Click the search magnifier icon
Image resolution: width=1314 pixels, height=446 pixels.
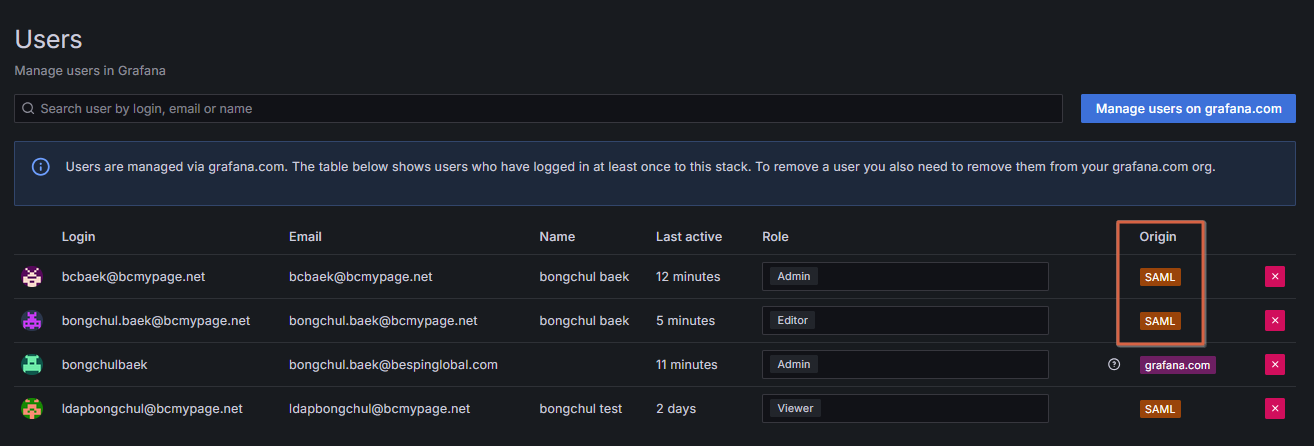[x=28, y=108]
